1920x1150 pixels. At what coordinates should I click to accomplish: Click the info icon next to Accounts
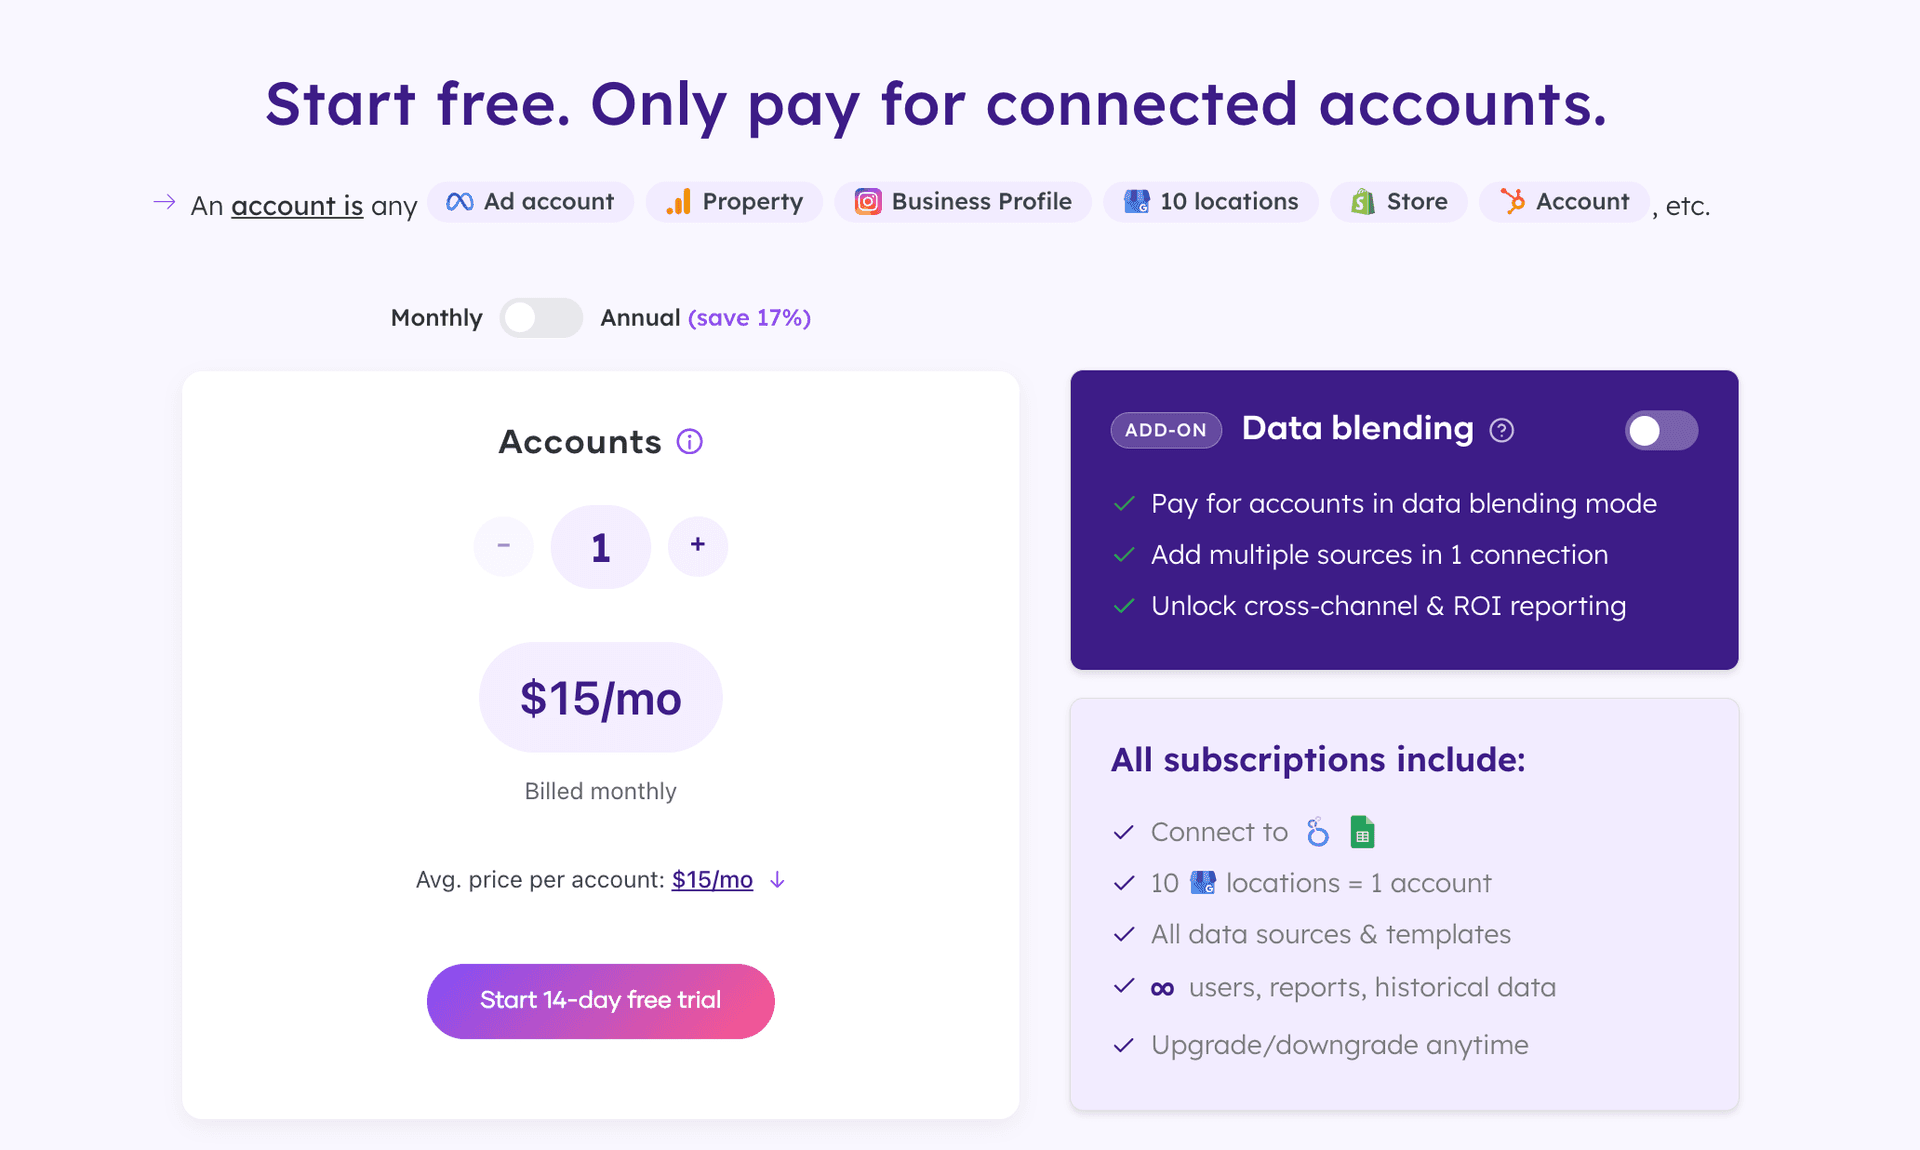pos(690,442)
